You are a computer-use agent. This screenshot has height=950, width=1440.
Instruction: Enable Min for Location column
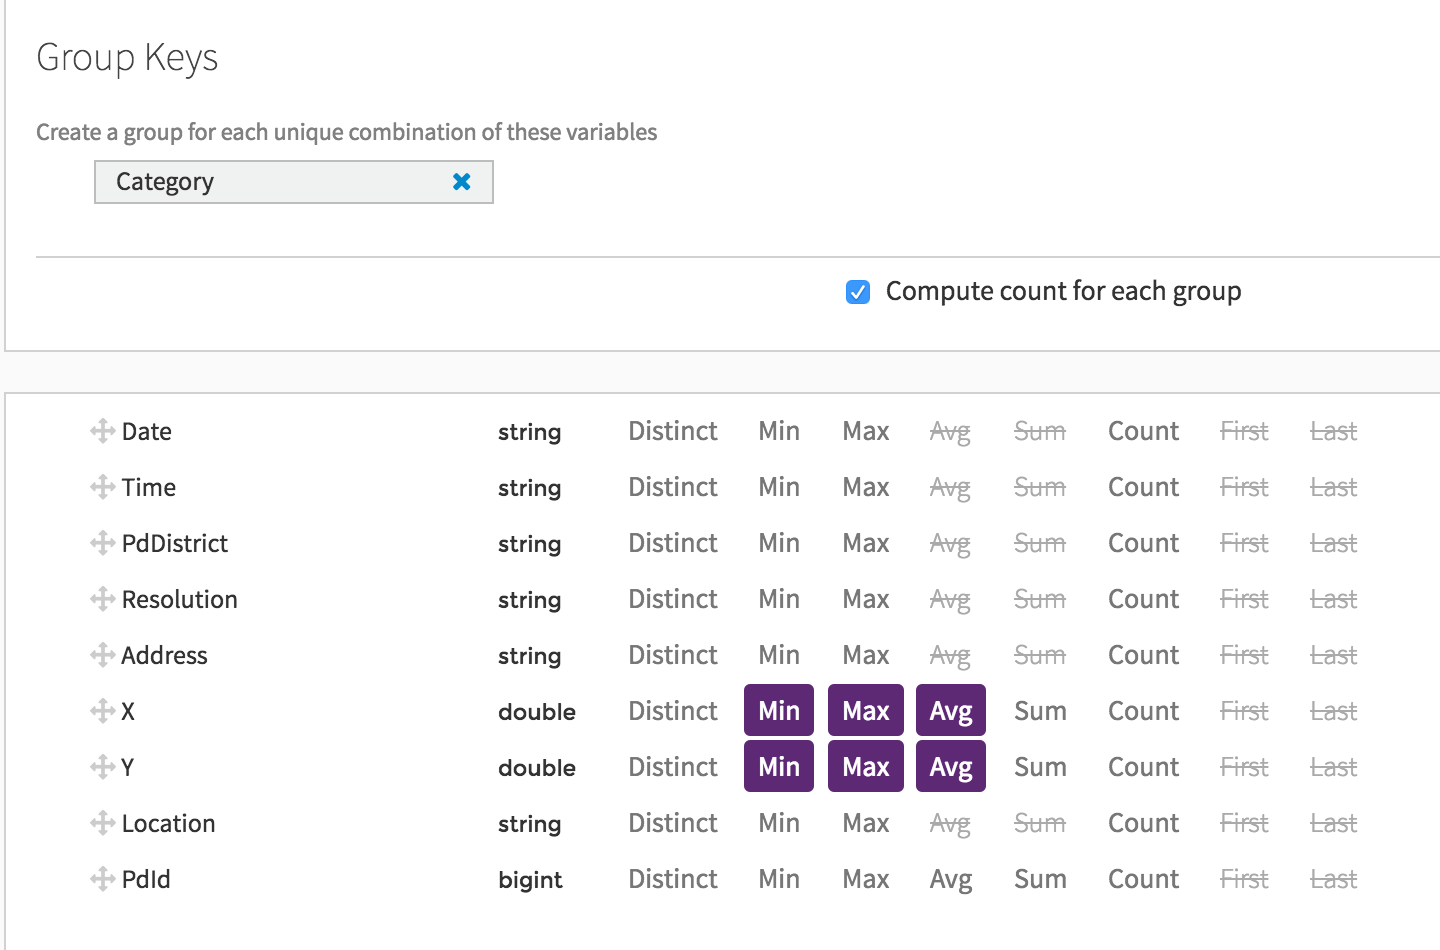[779, 823]
